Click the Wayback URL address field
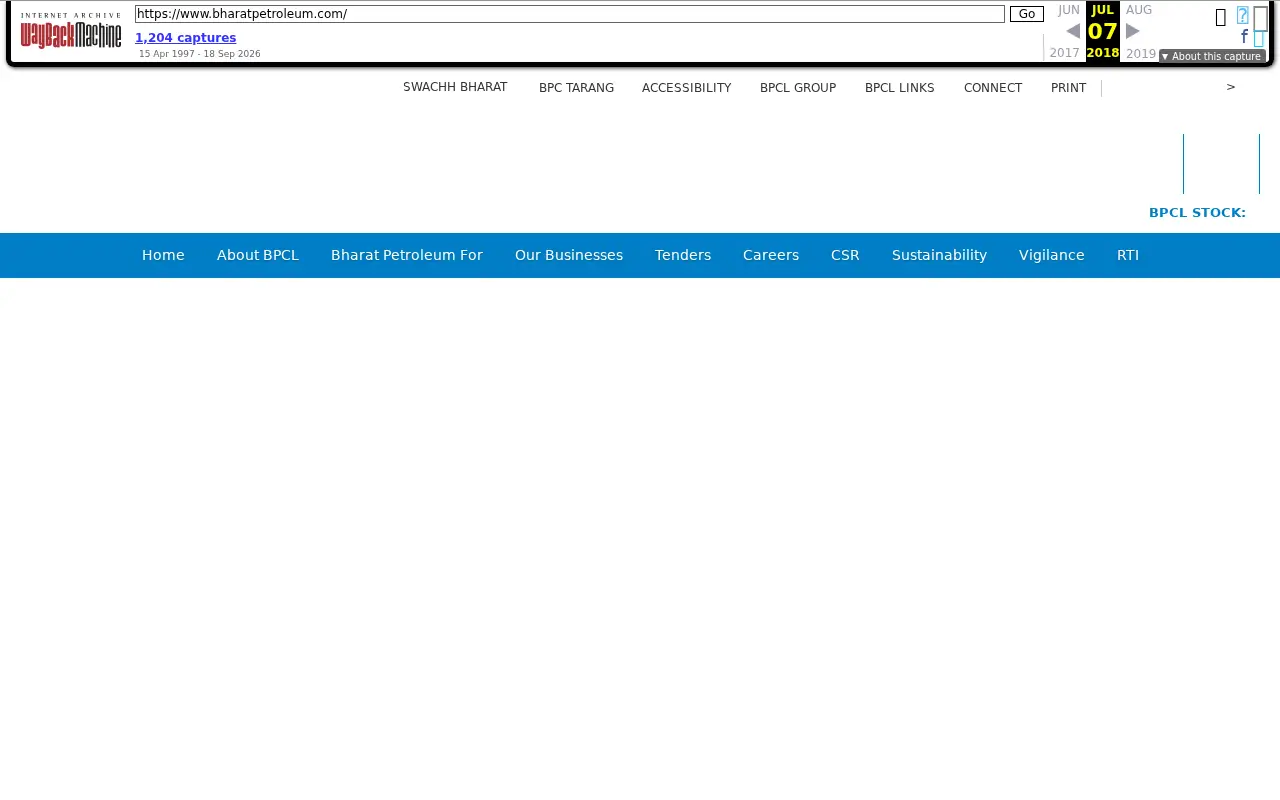 tap(570, 14)
